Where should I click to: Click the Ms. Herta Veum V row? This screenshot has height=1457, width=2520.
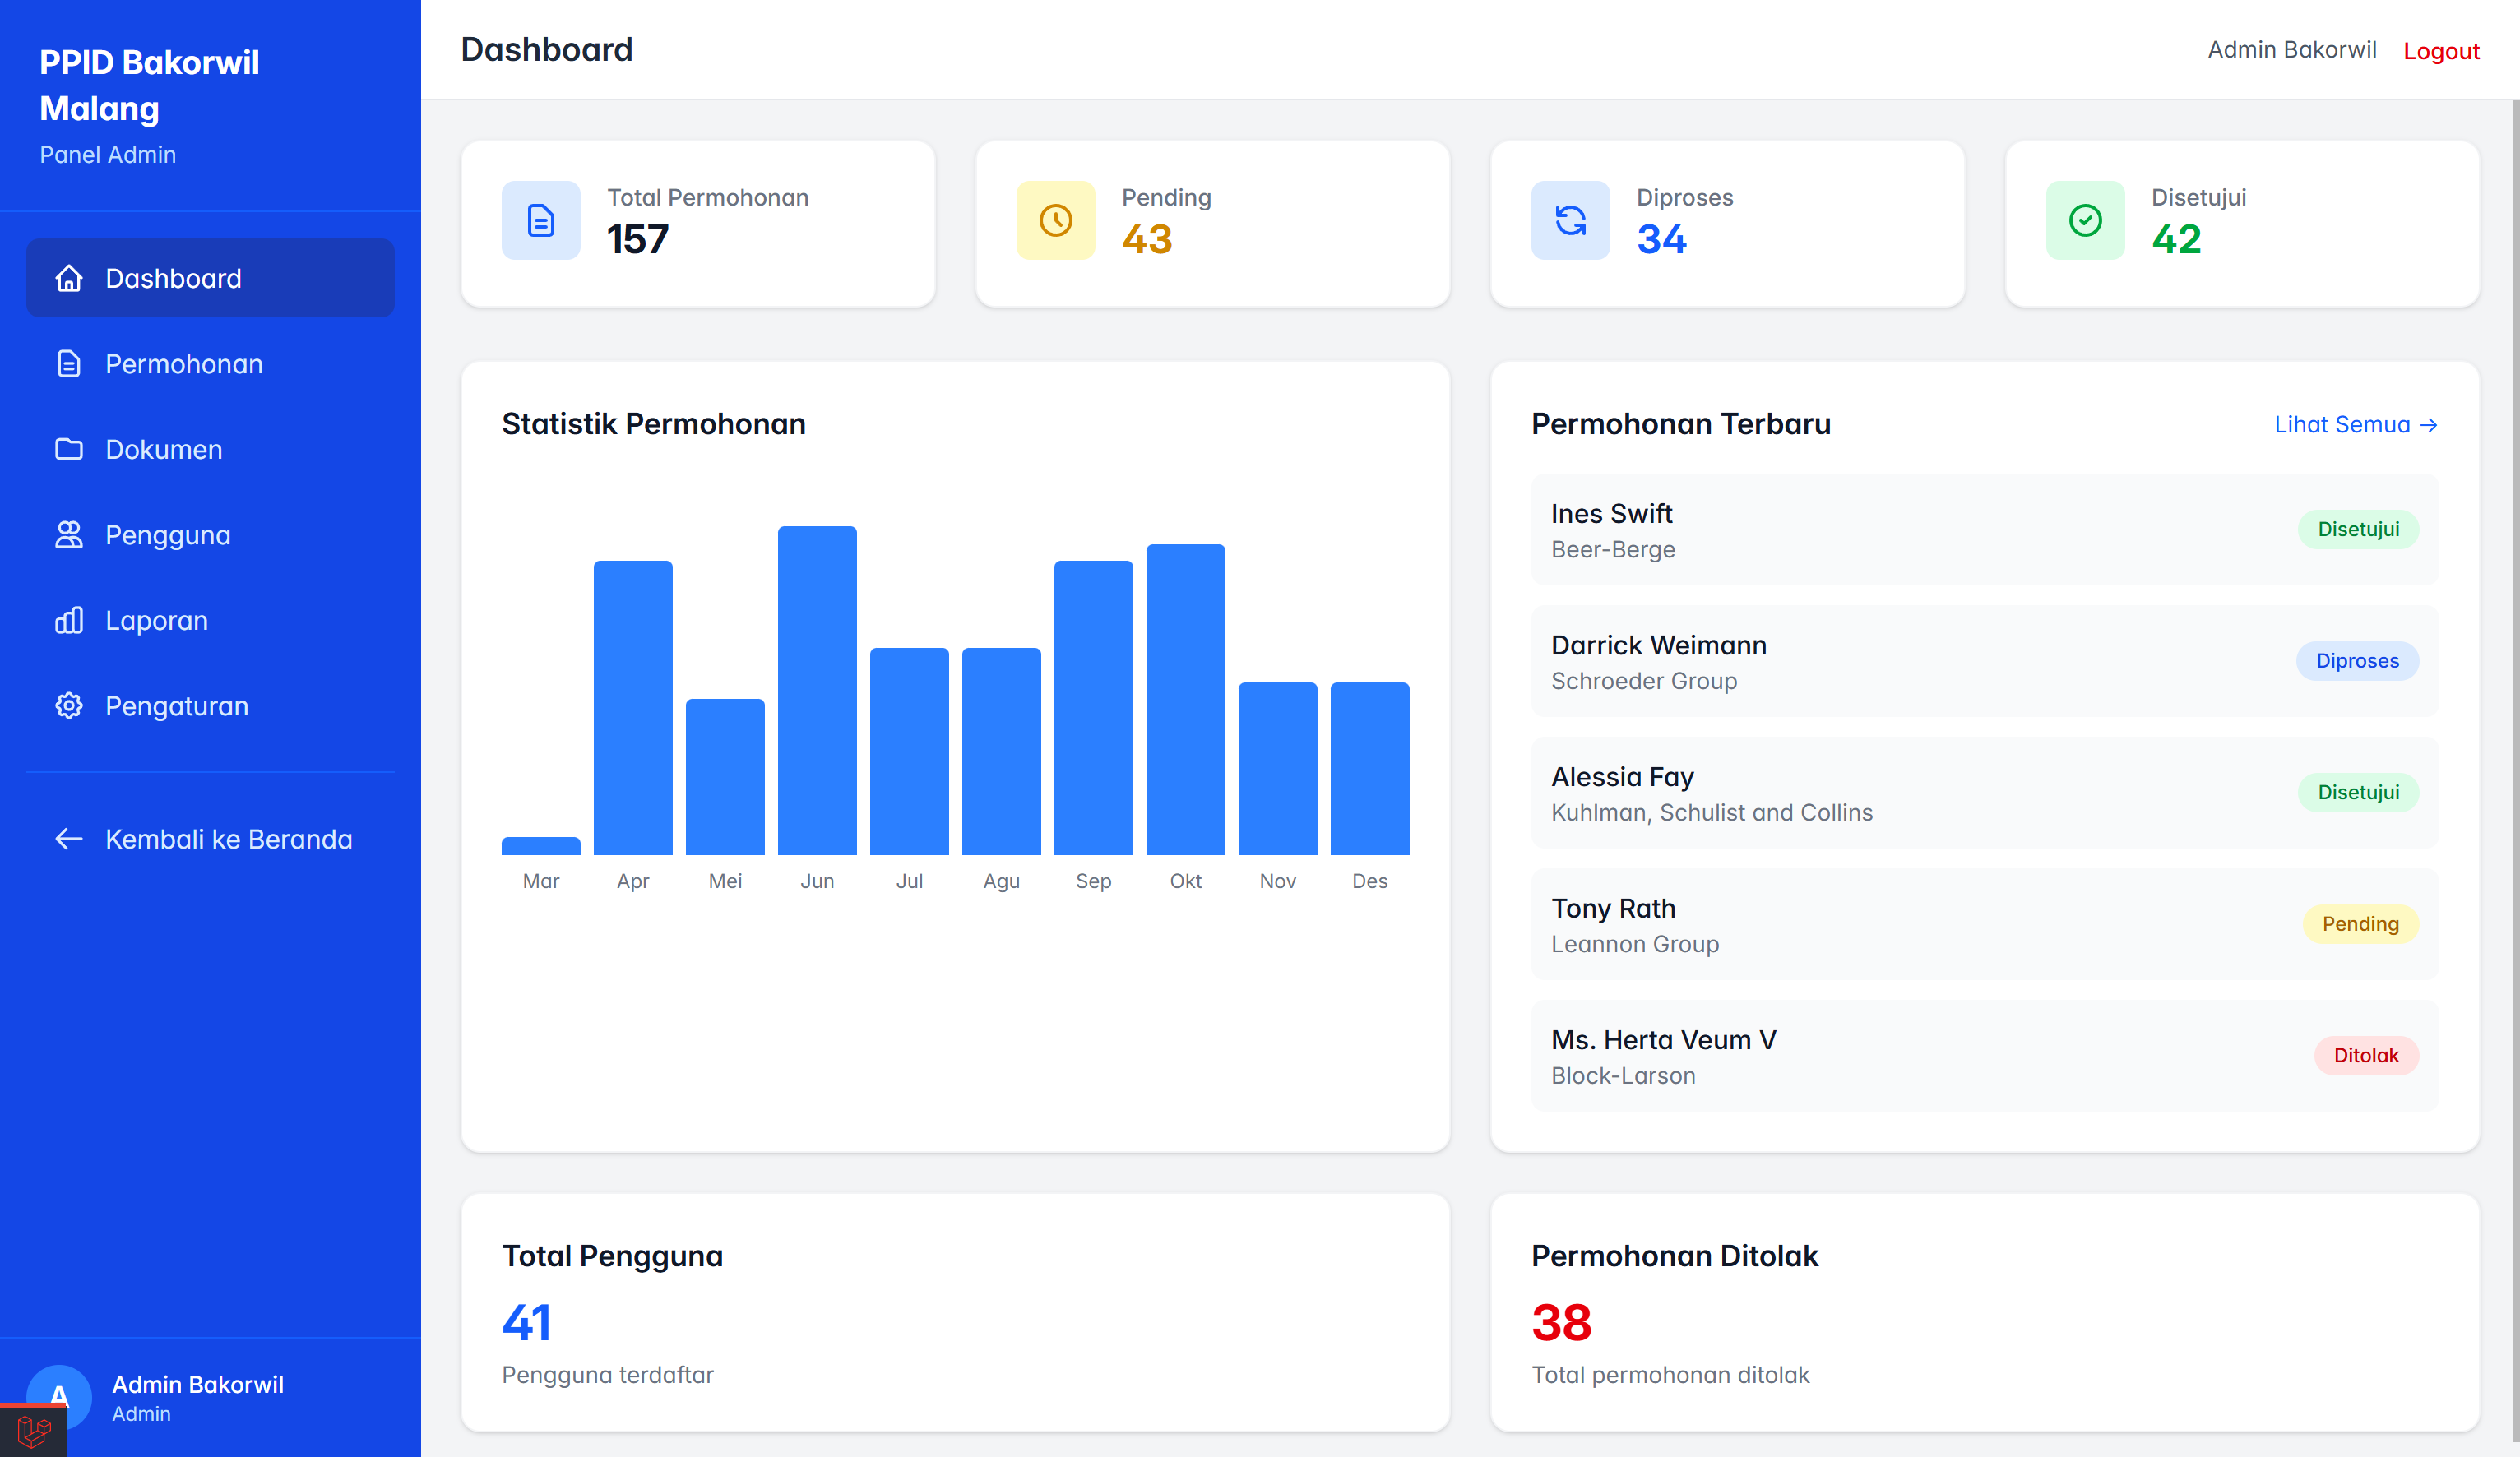pos(1985,1056)
